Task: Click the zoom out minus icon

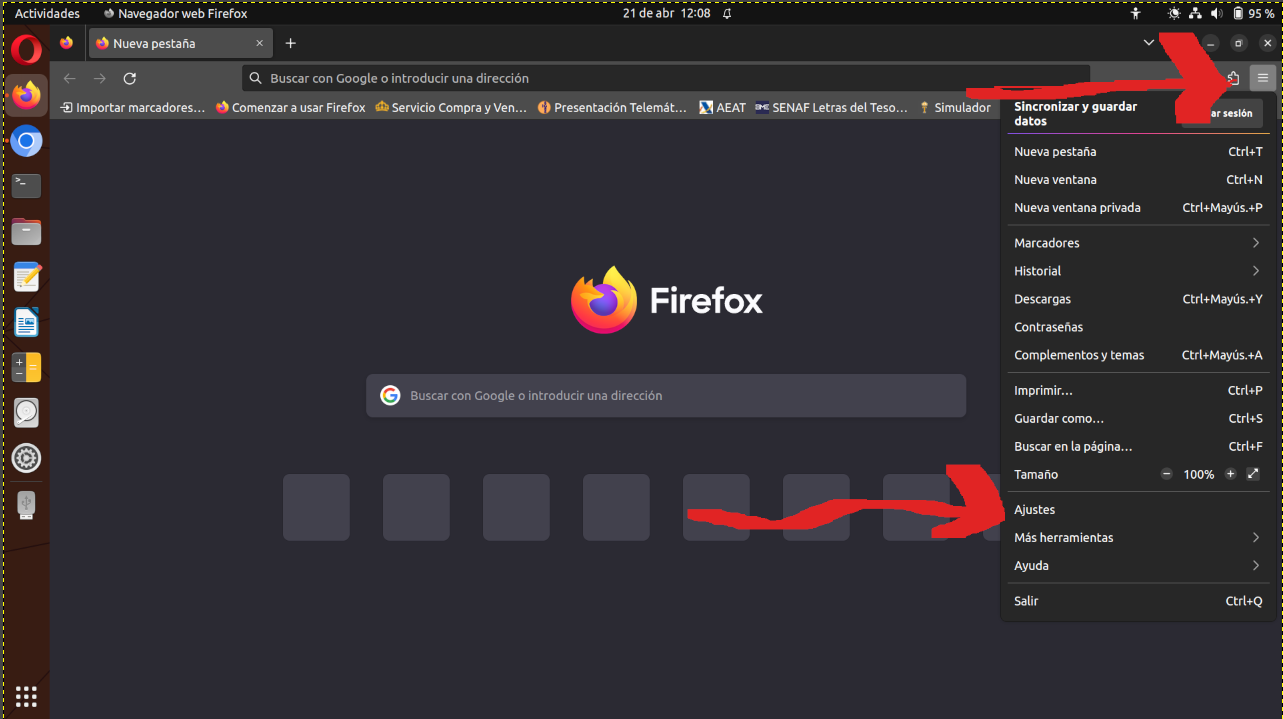Action: click(1166, 474)
